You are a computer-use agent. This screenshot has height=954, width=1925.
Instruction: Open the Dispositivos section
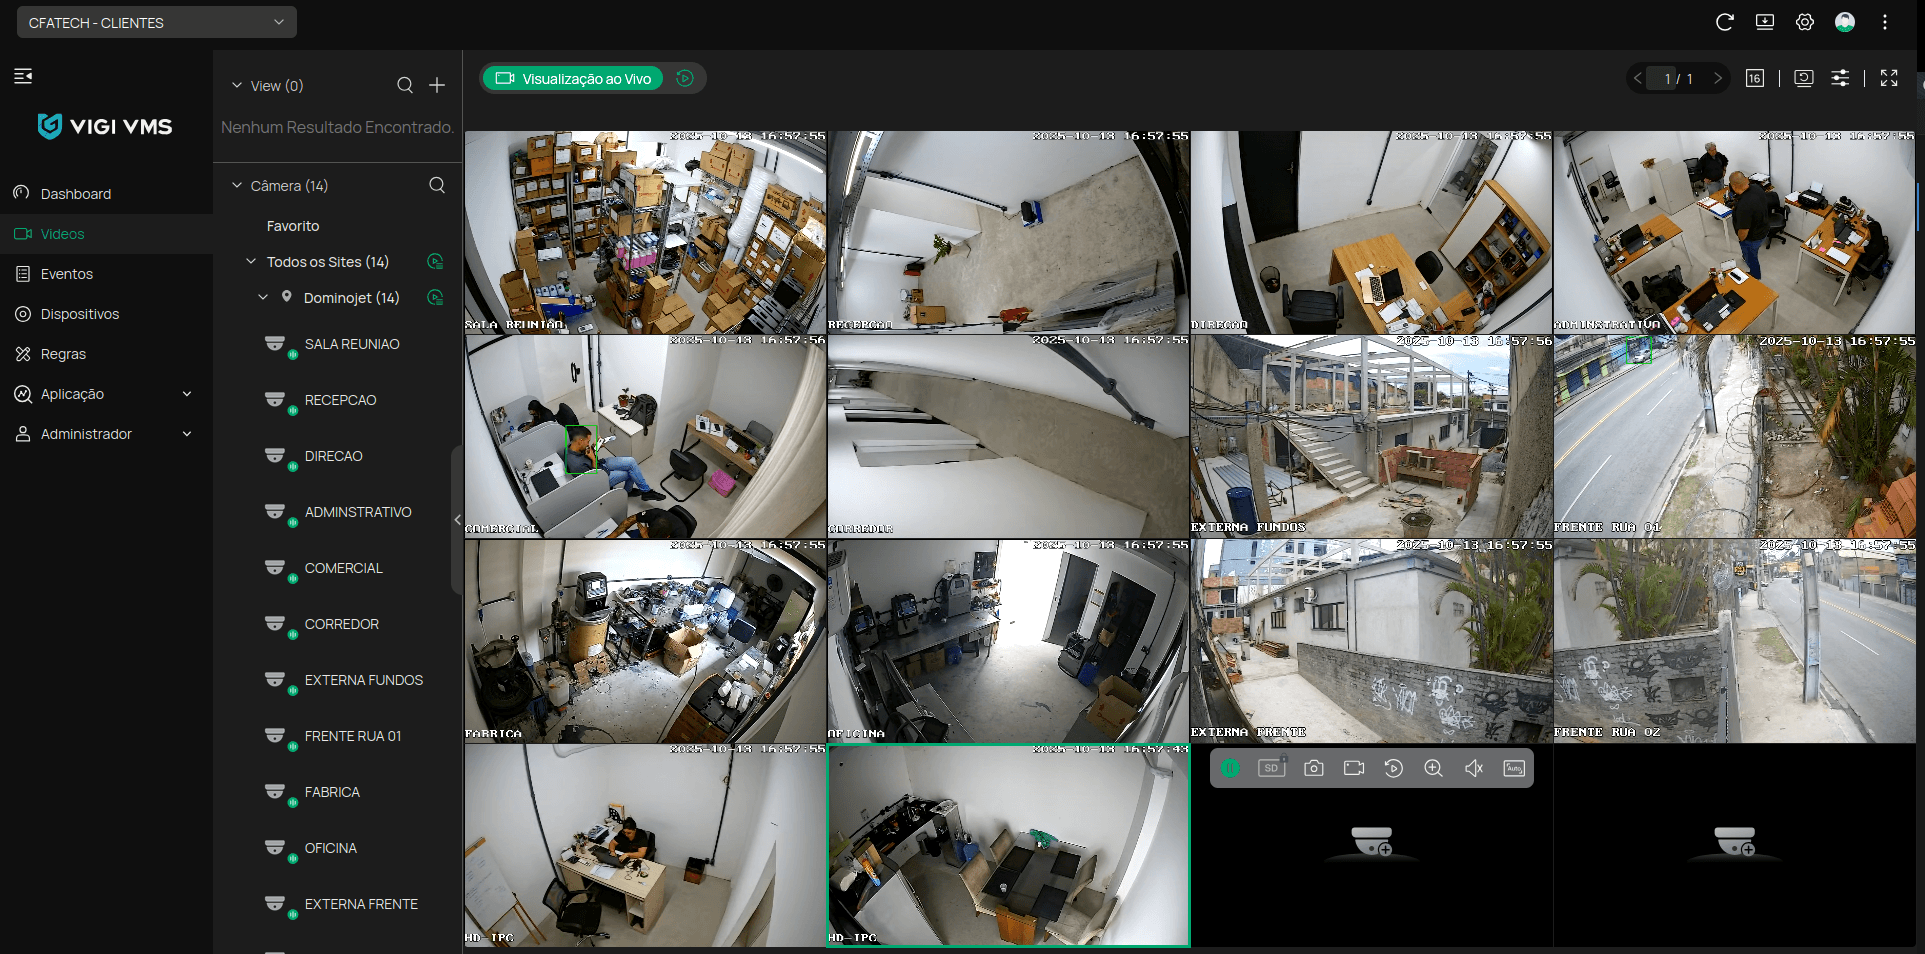pyautogui.click(x=79, y=313)
